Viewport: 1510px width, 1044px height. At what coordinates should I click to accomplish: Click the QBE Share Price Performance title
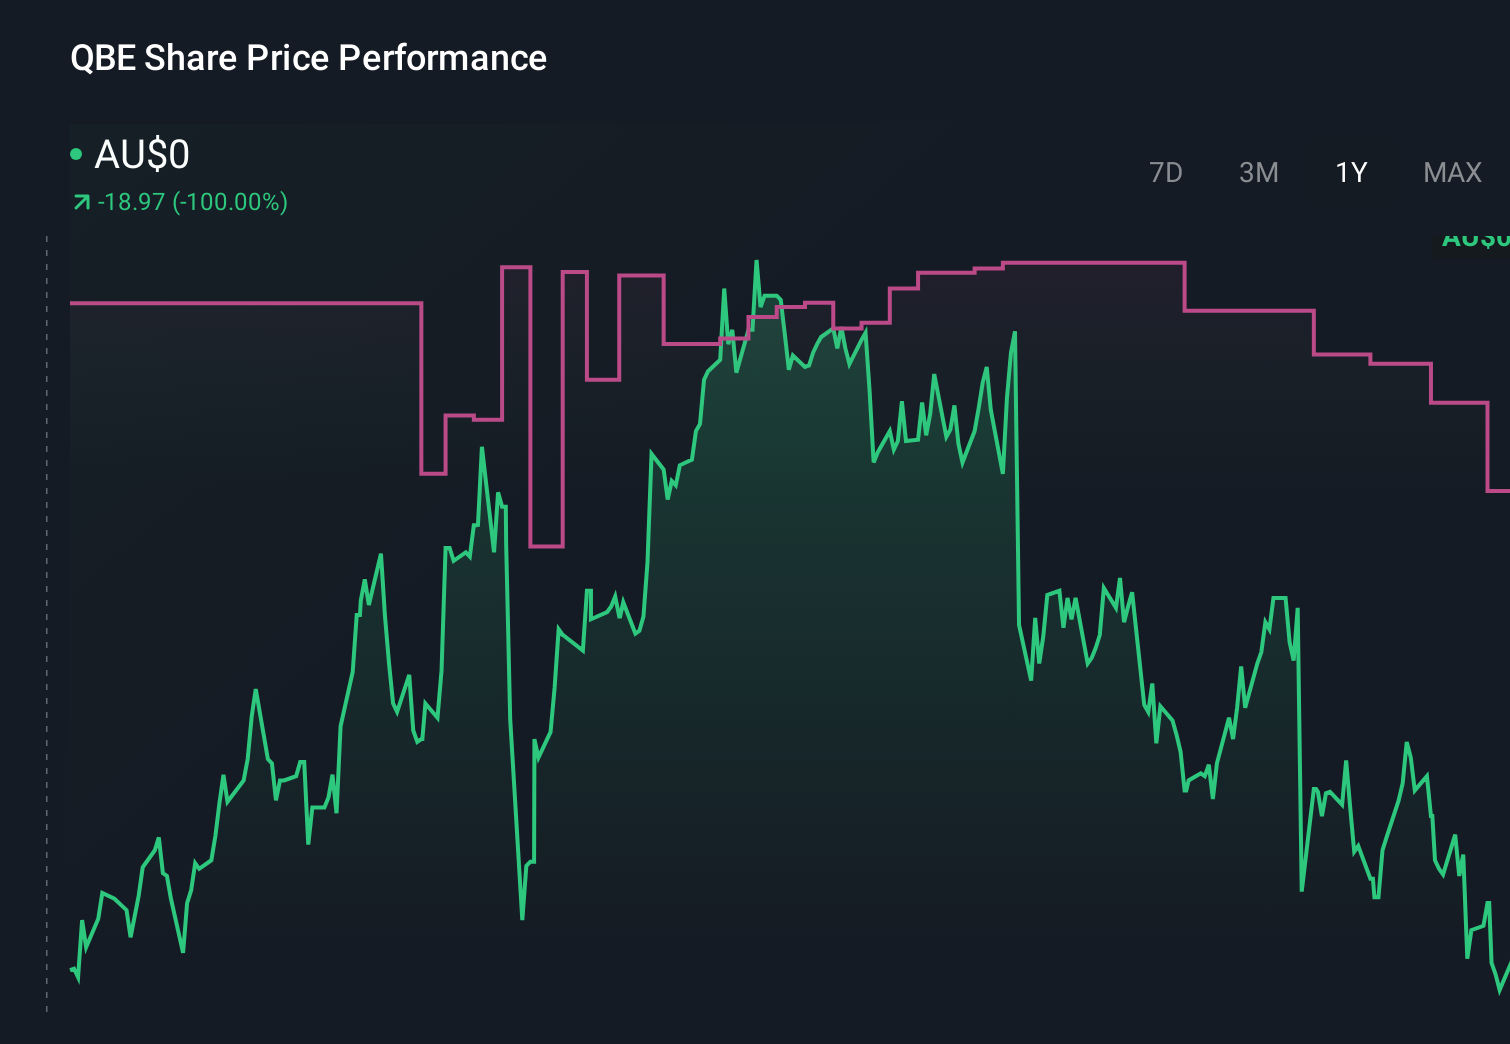(x=308, y=58)
